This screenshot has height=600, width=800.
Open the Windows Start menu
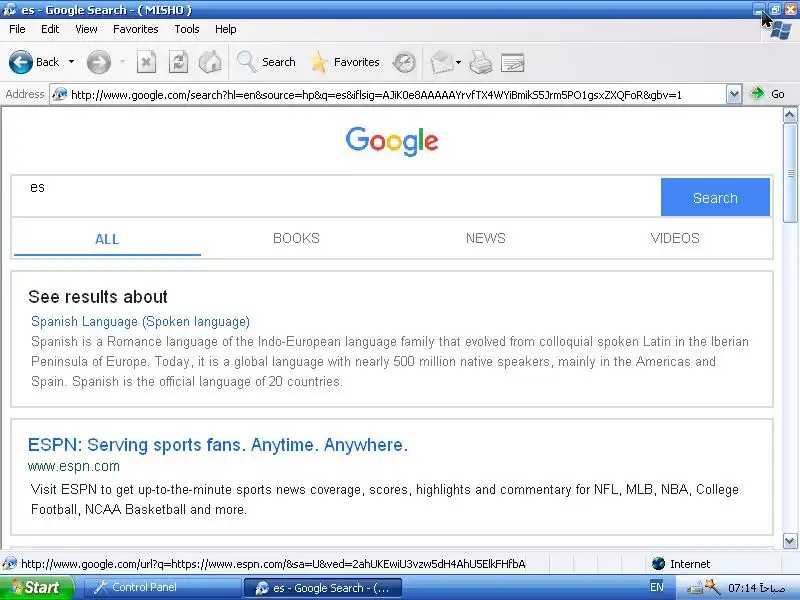click(x=37, y=587)
